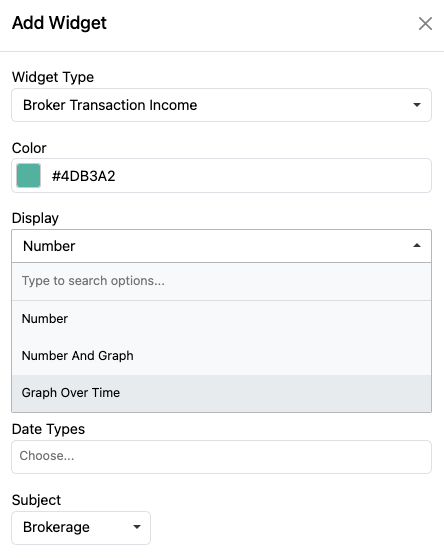Image resolution: width=444 pixels, height=558 pixels.
Task: Close the Add Widget dialog
Action: click(425, 24)
